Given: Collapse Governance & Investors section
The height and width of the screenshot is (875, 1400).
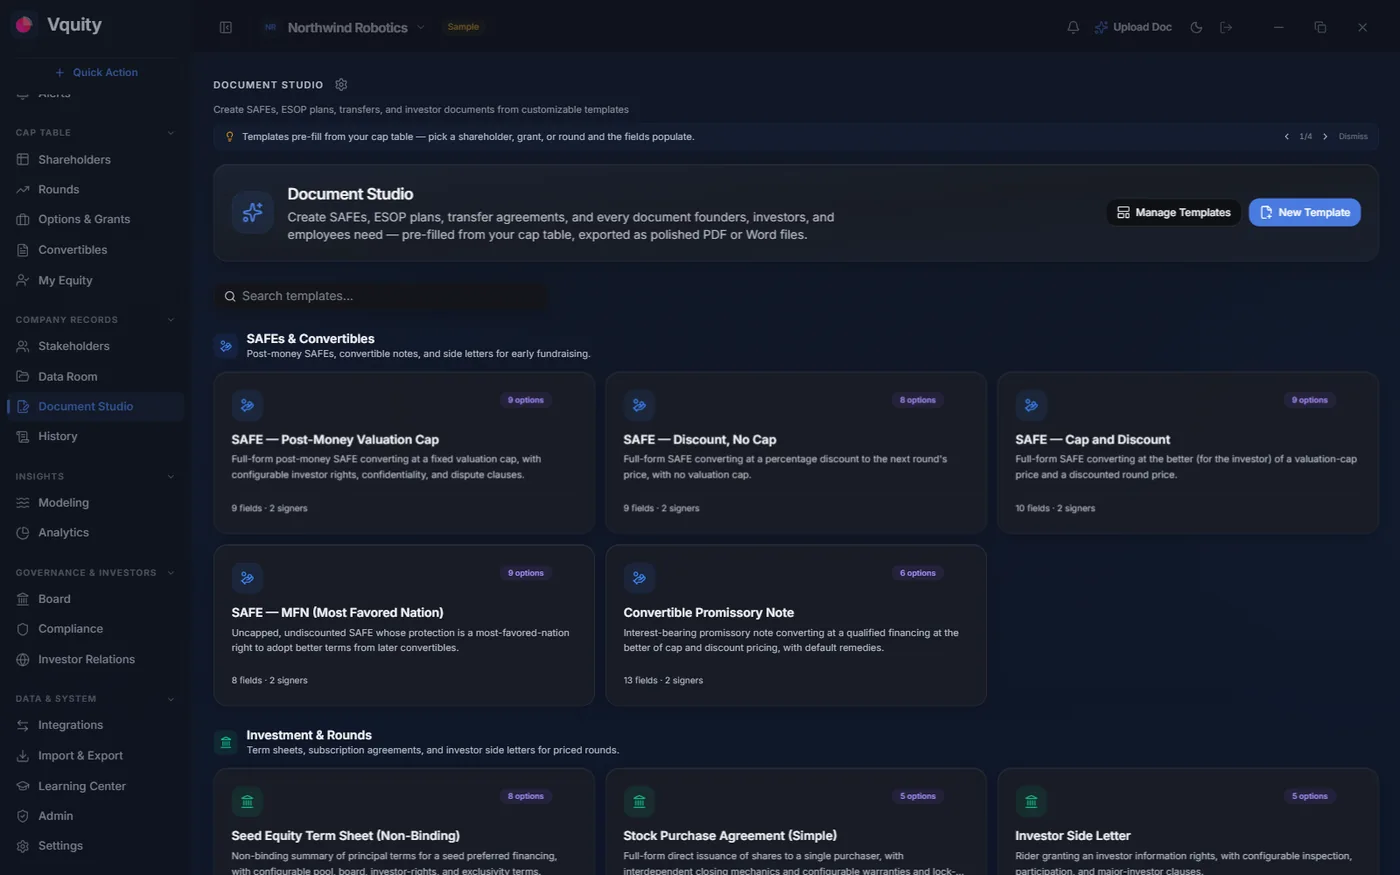Looking at the screenshot, I should click(x=170, y=573).
